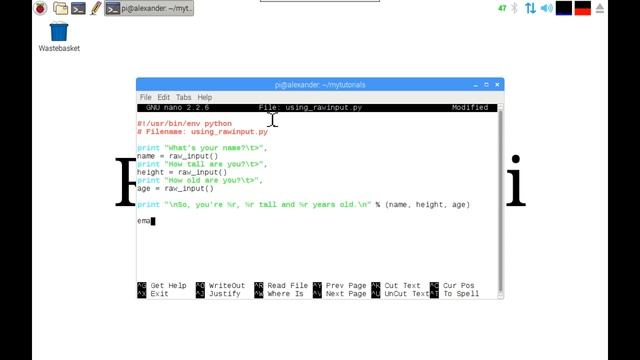Click the network up-down arrows icon

click(x=530, y=8)
